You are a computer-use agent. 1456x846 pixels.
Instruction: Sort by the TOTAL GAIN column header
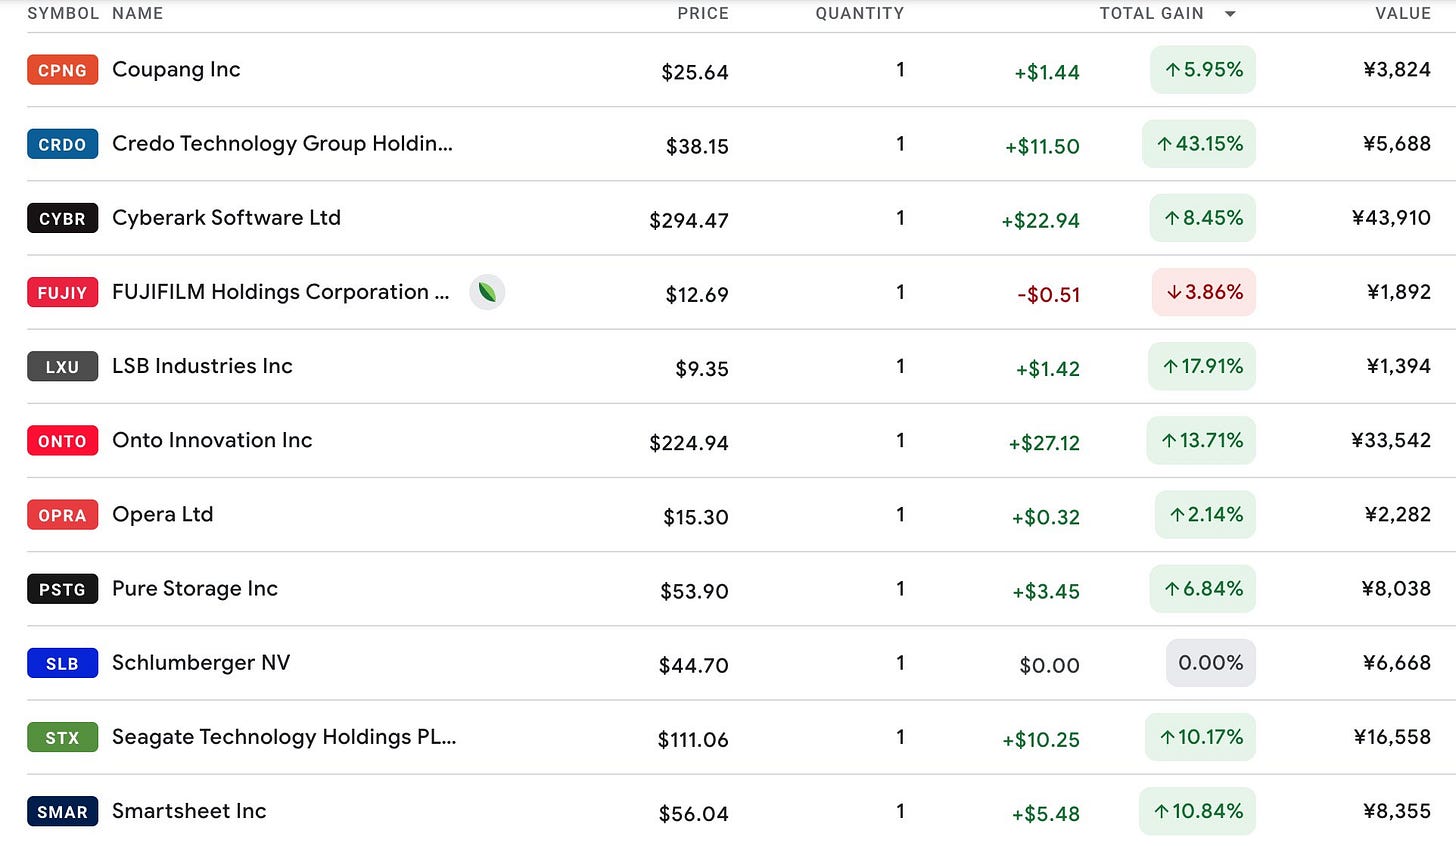click(x=1151, y=13)
